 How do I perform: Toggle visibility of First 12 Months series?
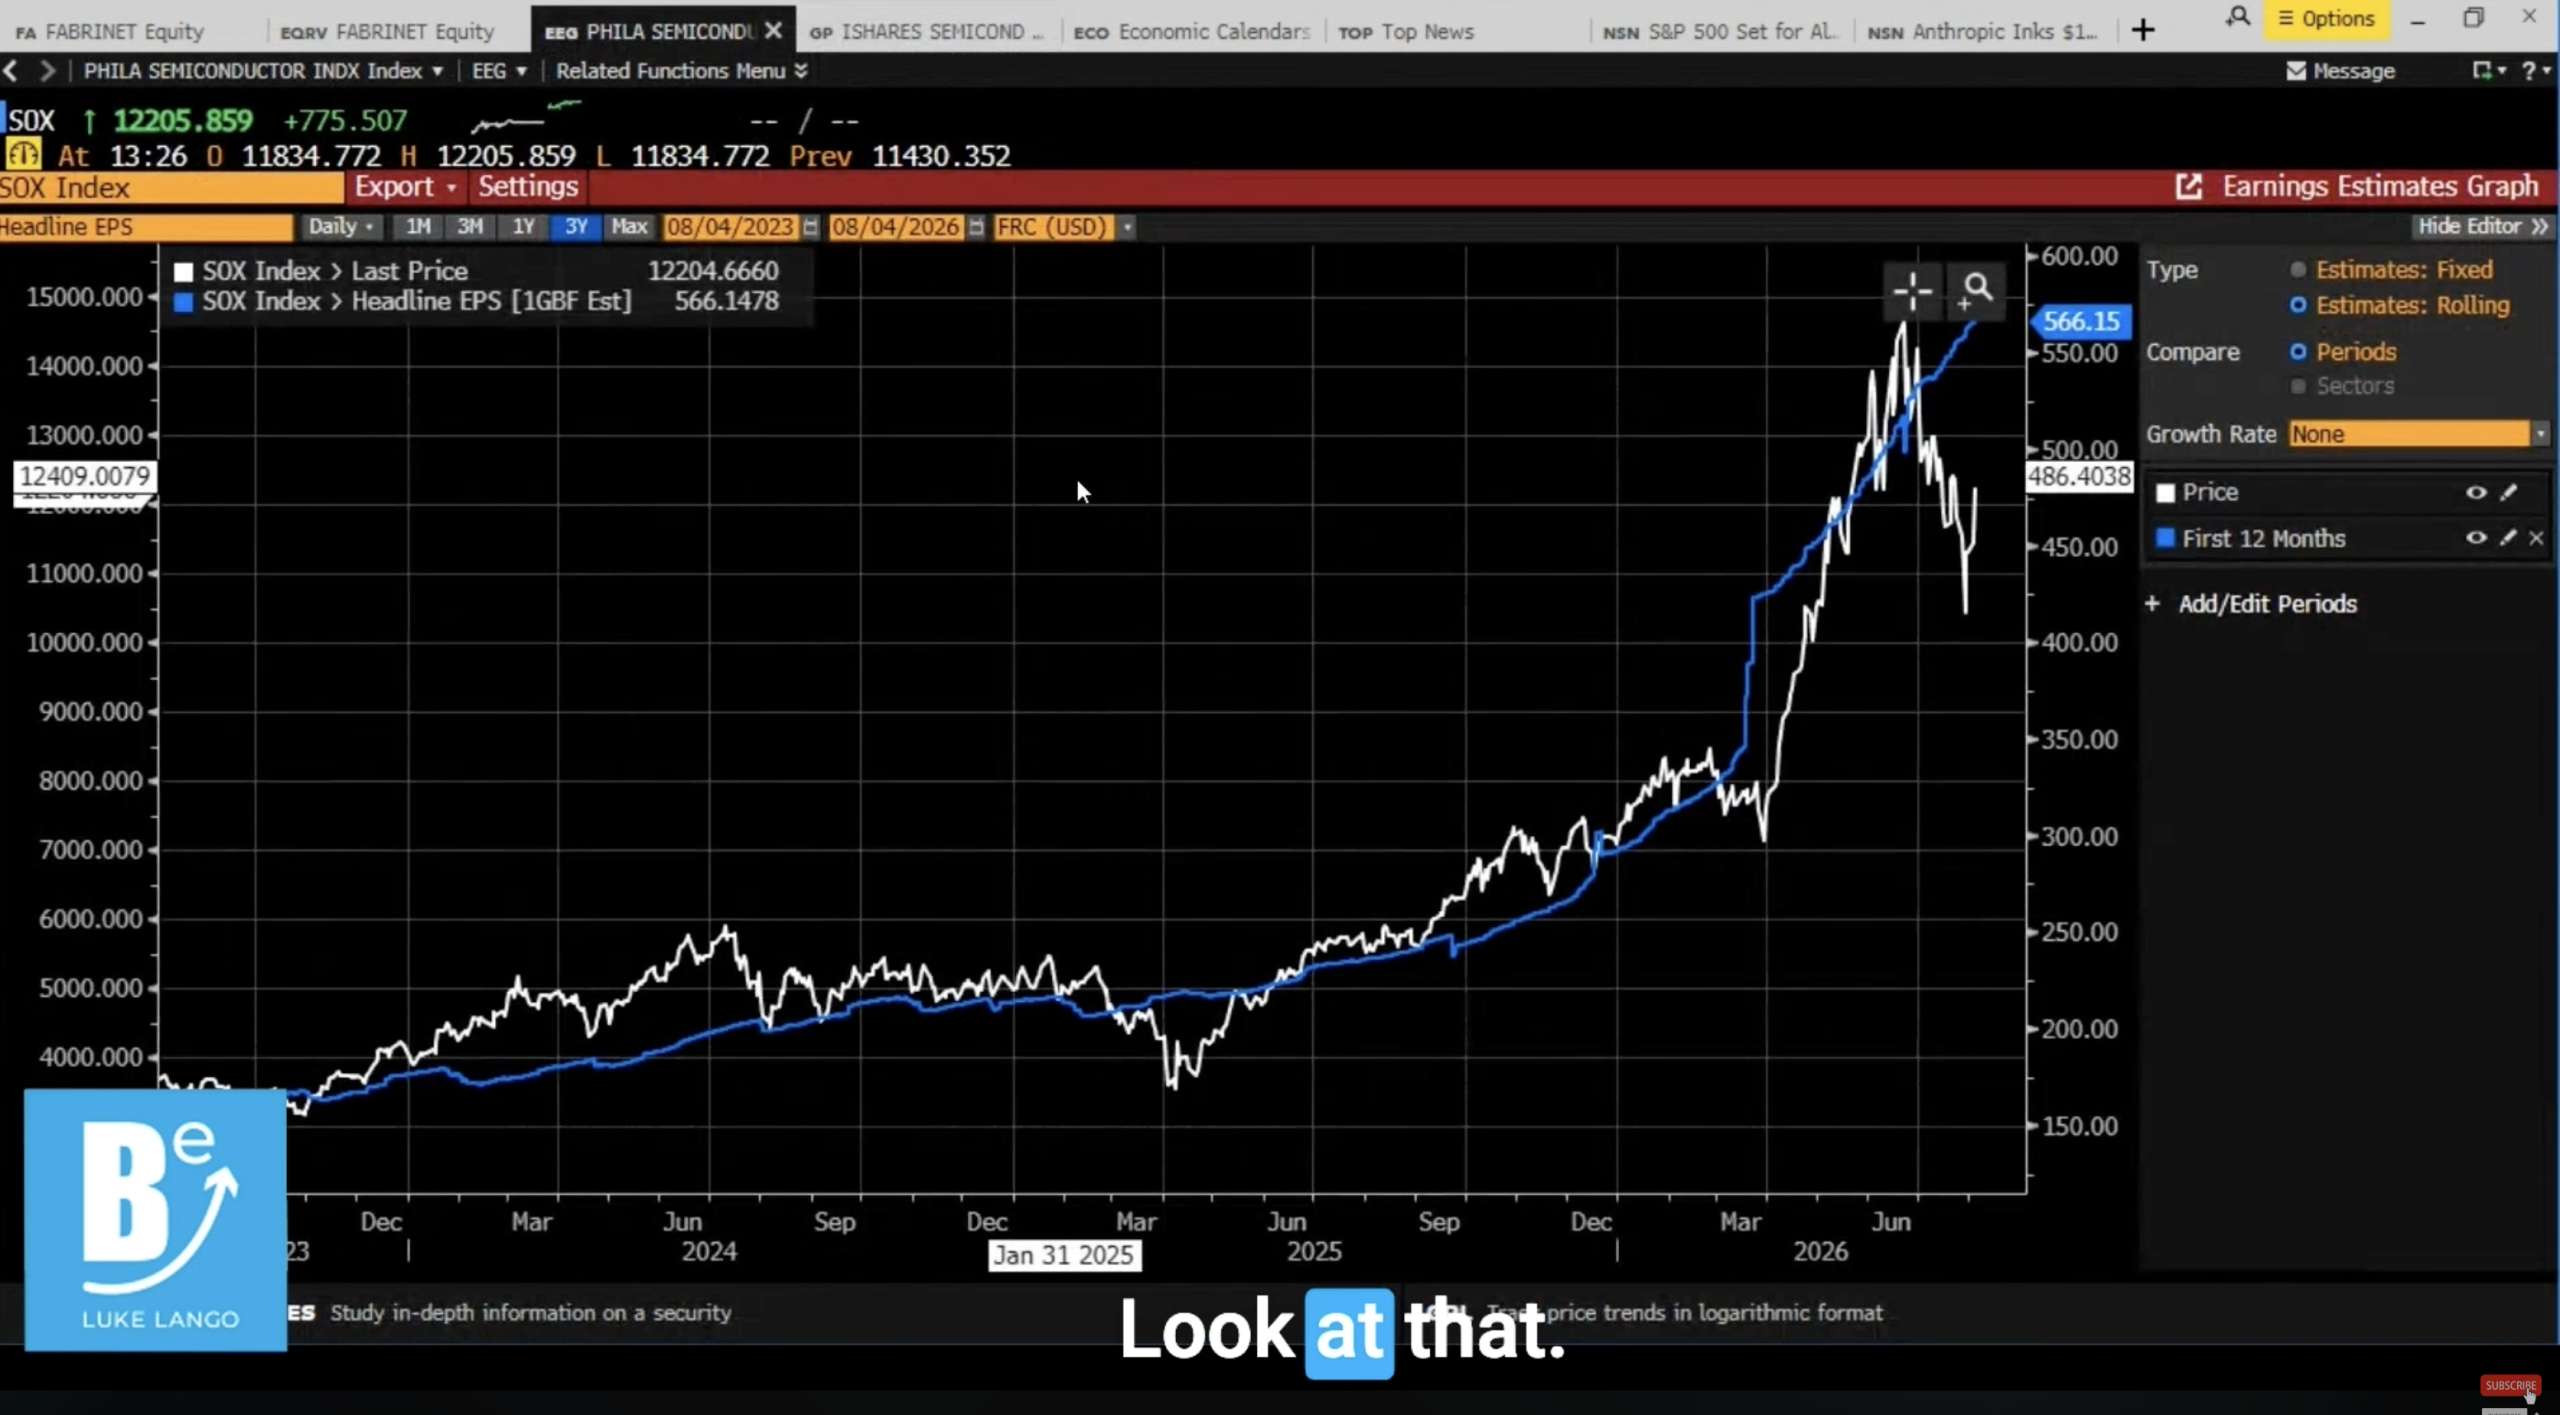2475,538
